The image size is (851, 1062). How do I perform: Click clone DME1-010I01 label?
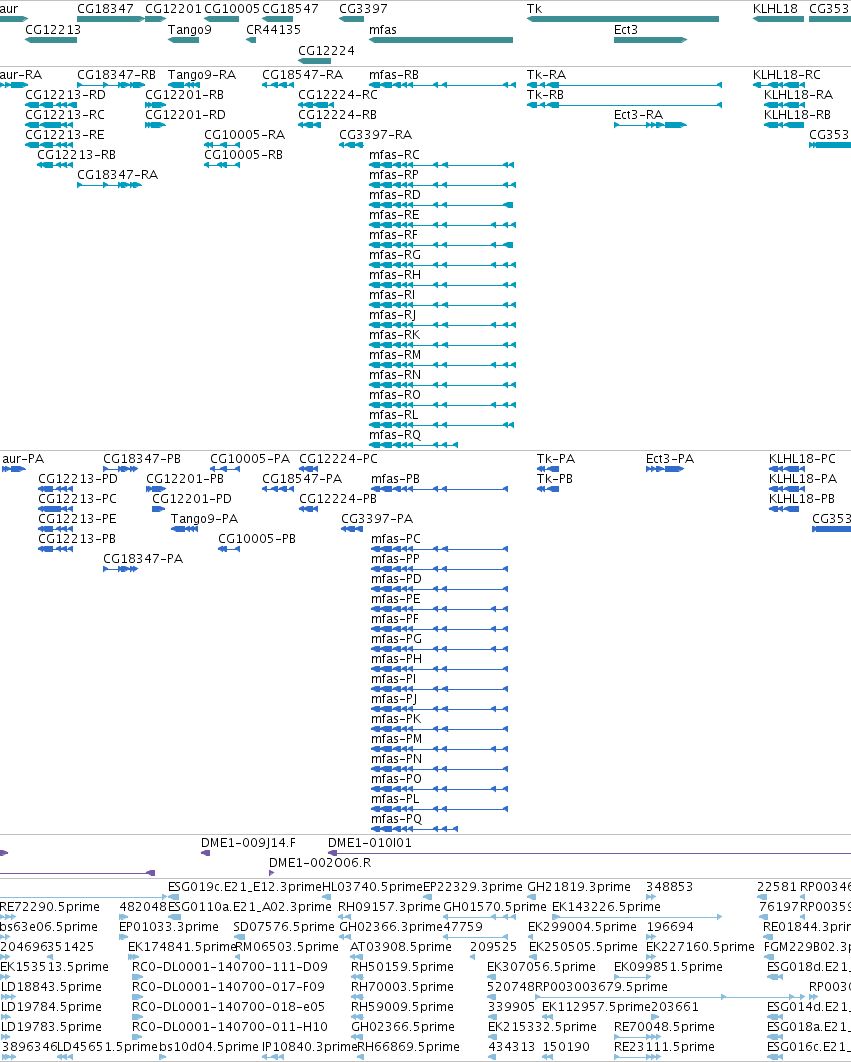tap(369, 843)
